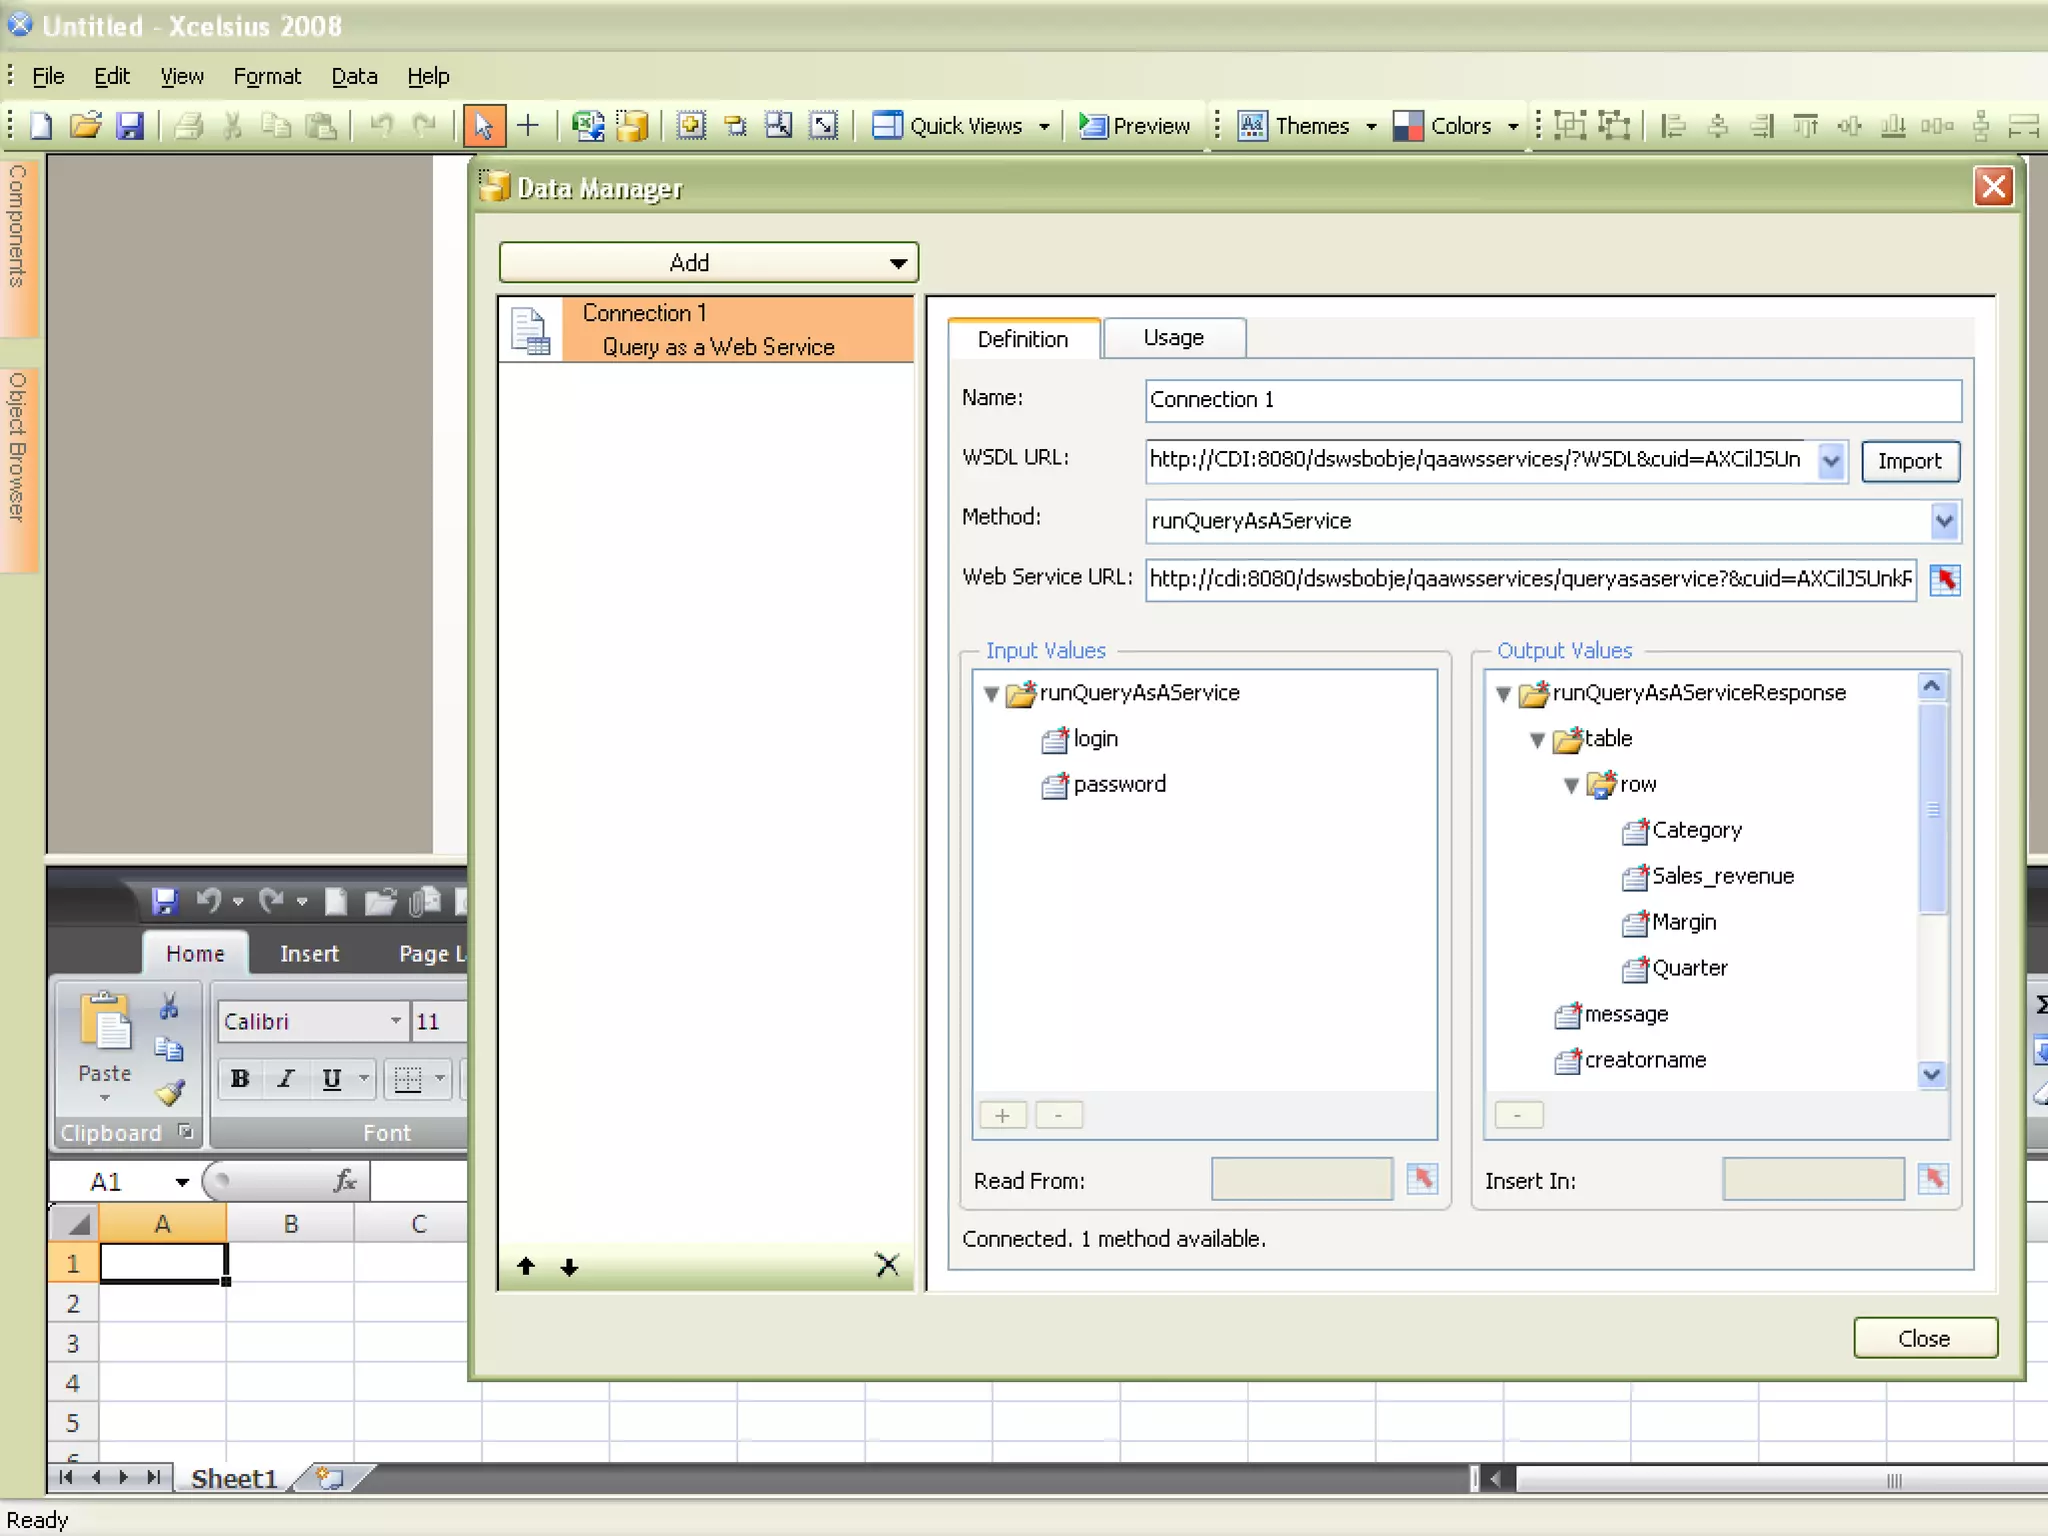Select the Component tool plus icon

(528, 126)
